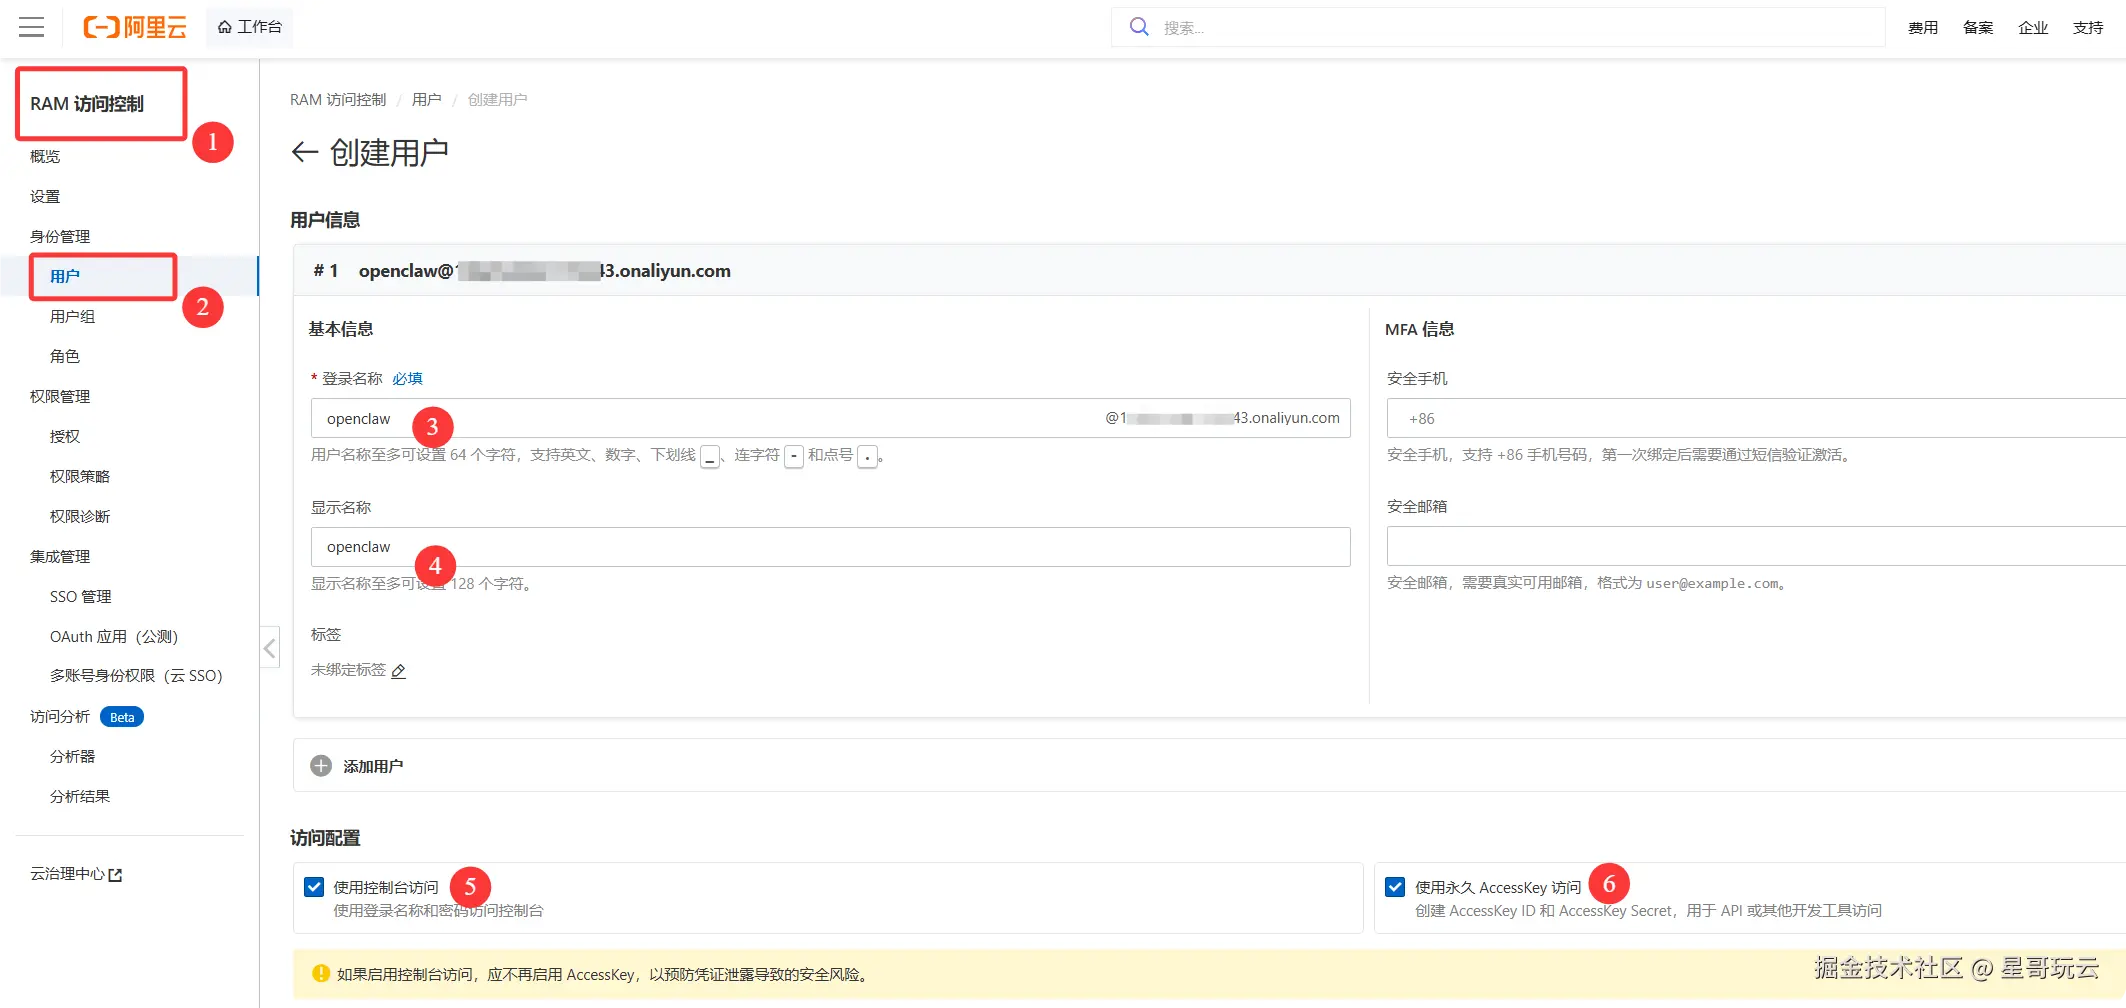Open the 企业 menu
Image resolution: width=2126 pixels, height=1008 pixels.
coord(2033,28)
